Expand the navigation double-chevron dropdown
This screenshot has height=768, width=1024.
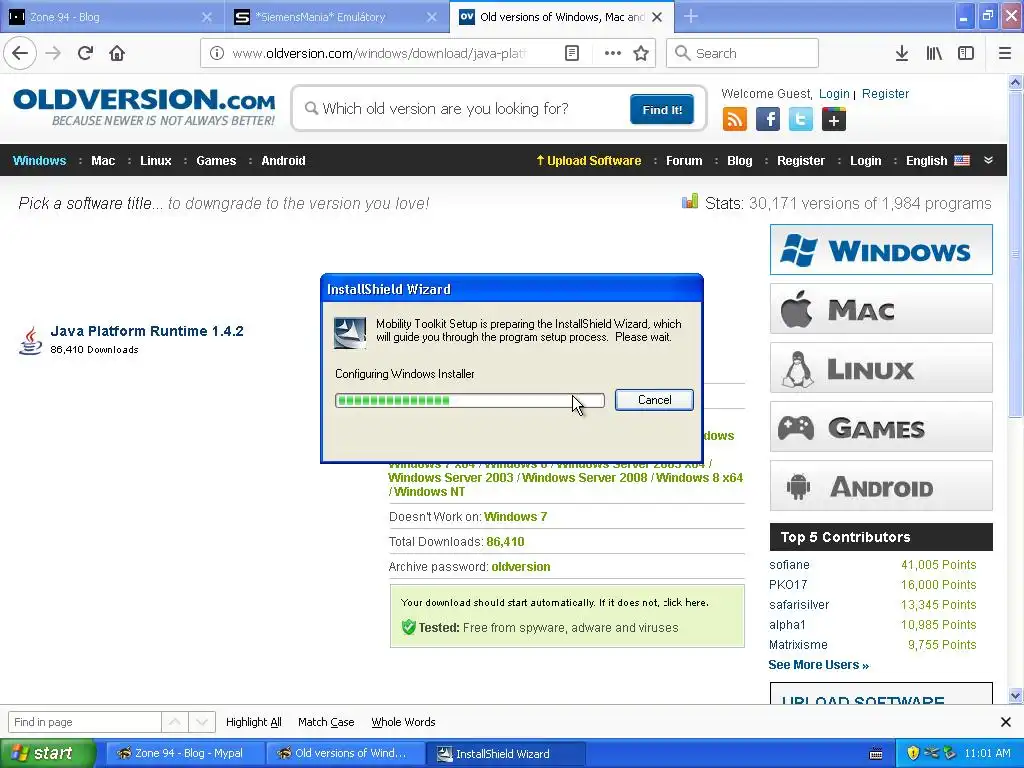[x=989, y=160]
